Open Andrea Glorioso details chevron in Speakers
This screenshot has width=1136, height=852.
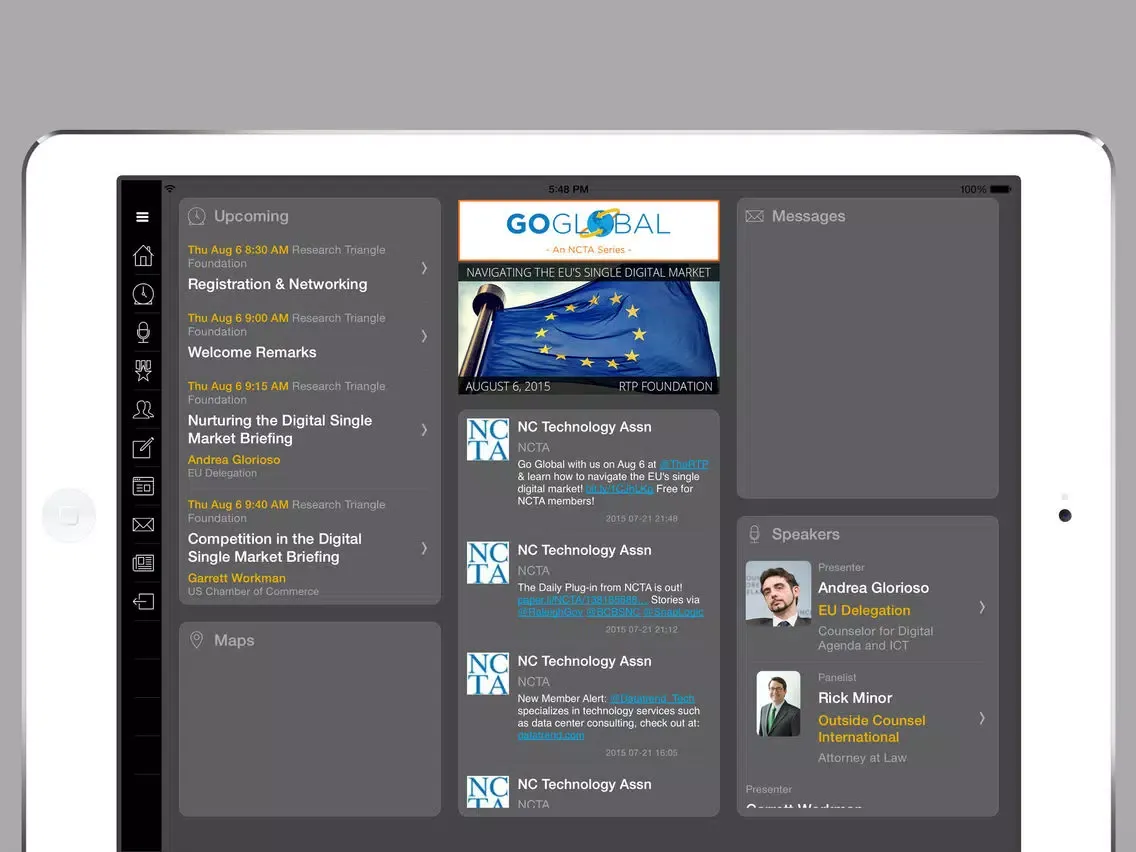click(x=982, y=607)
